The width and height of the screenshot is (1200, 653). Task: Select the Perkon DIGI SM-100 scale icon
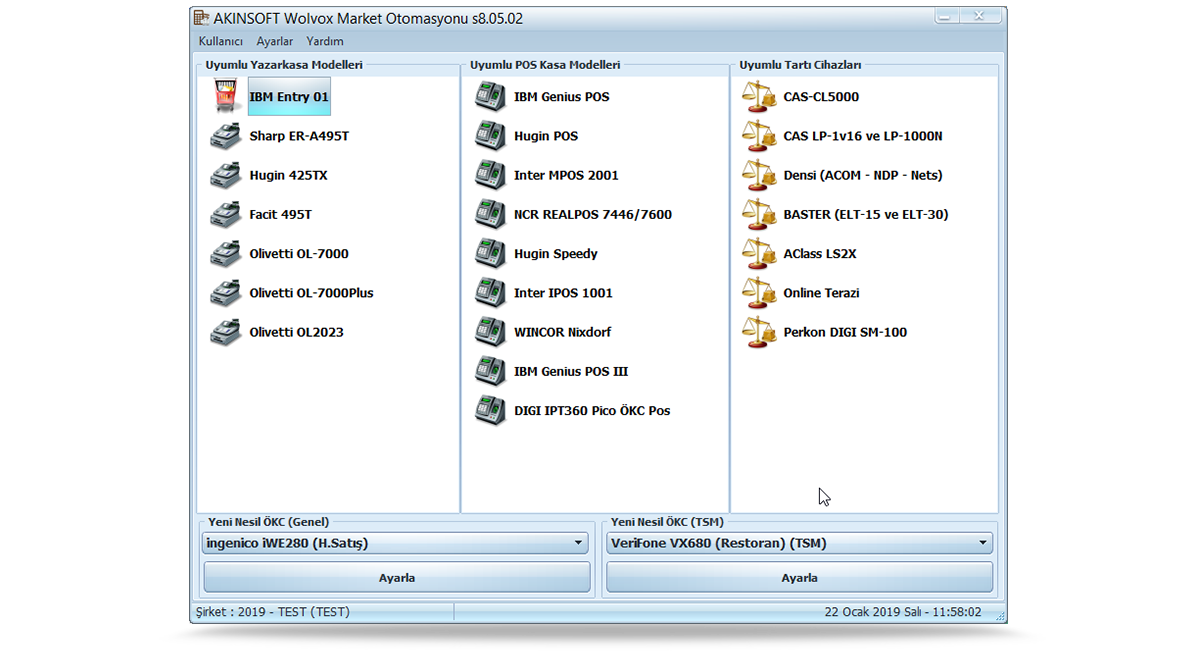coord(759,332)
